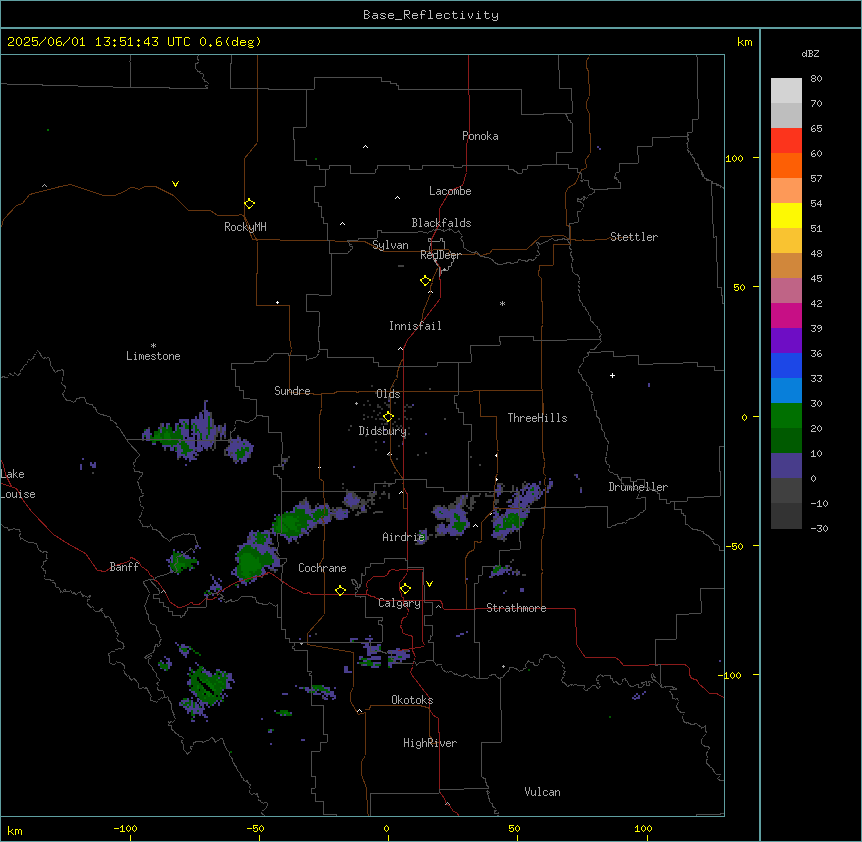The image size is (862, 842).
Task: Select the white 70-80 dBZ legend swatch
Action: click(x=786, y=90)
